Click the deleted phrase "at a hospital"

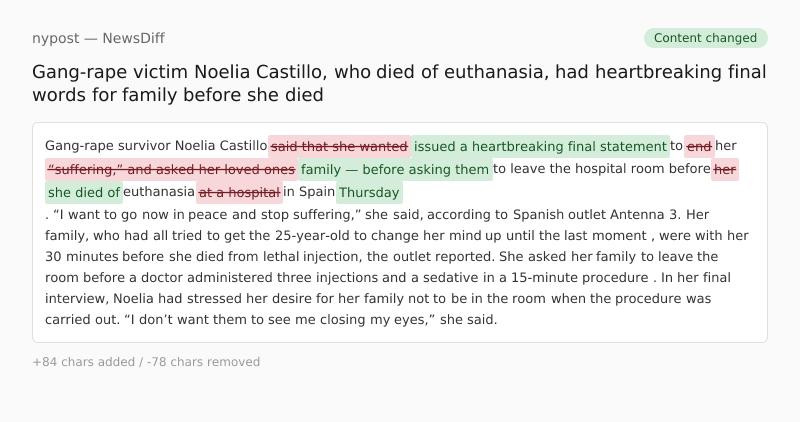coord(240,192)
